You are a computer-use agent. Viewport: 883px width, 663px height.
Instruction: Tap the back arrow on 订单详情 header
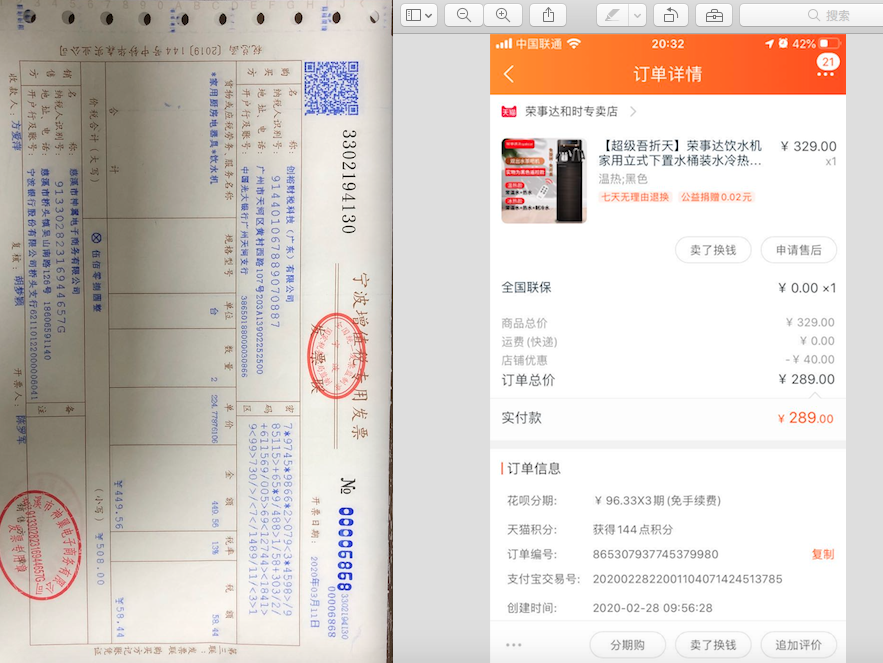coord(508,74)
